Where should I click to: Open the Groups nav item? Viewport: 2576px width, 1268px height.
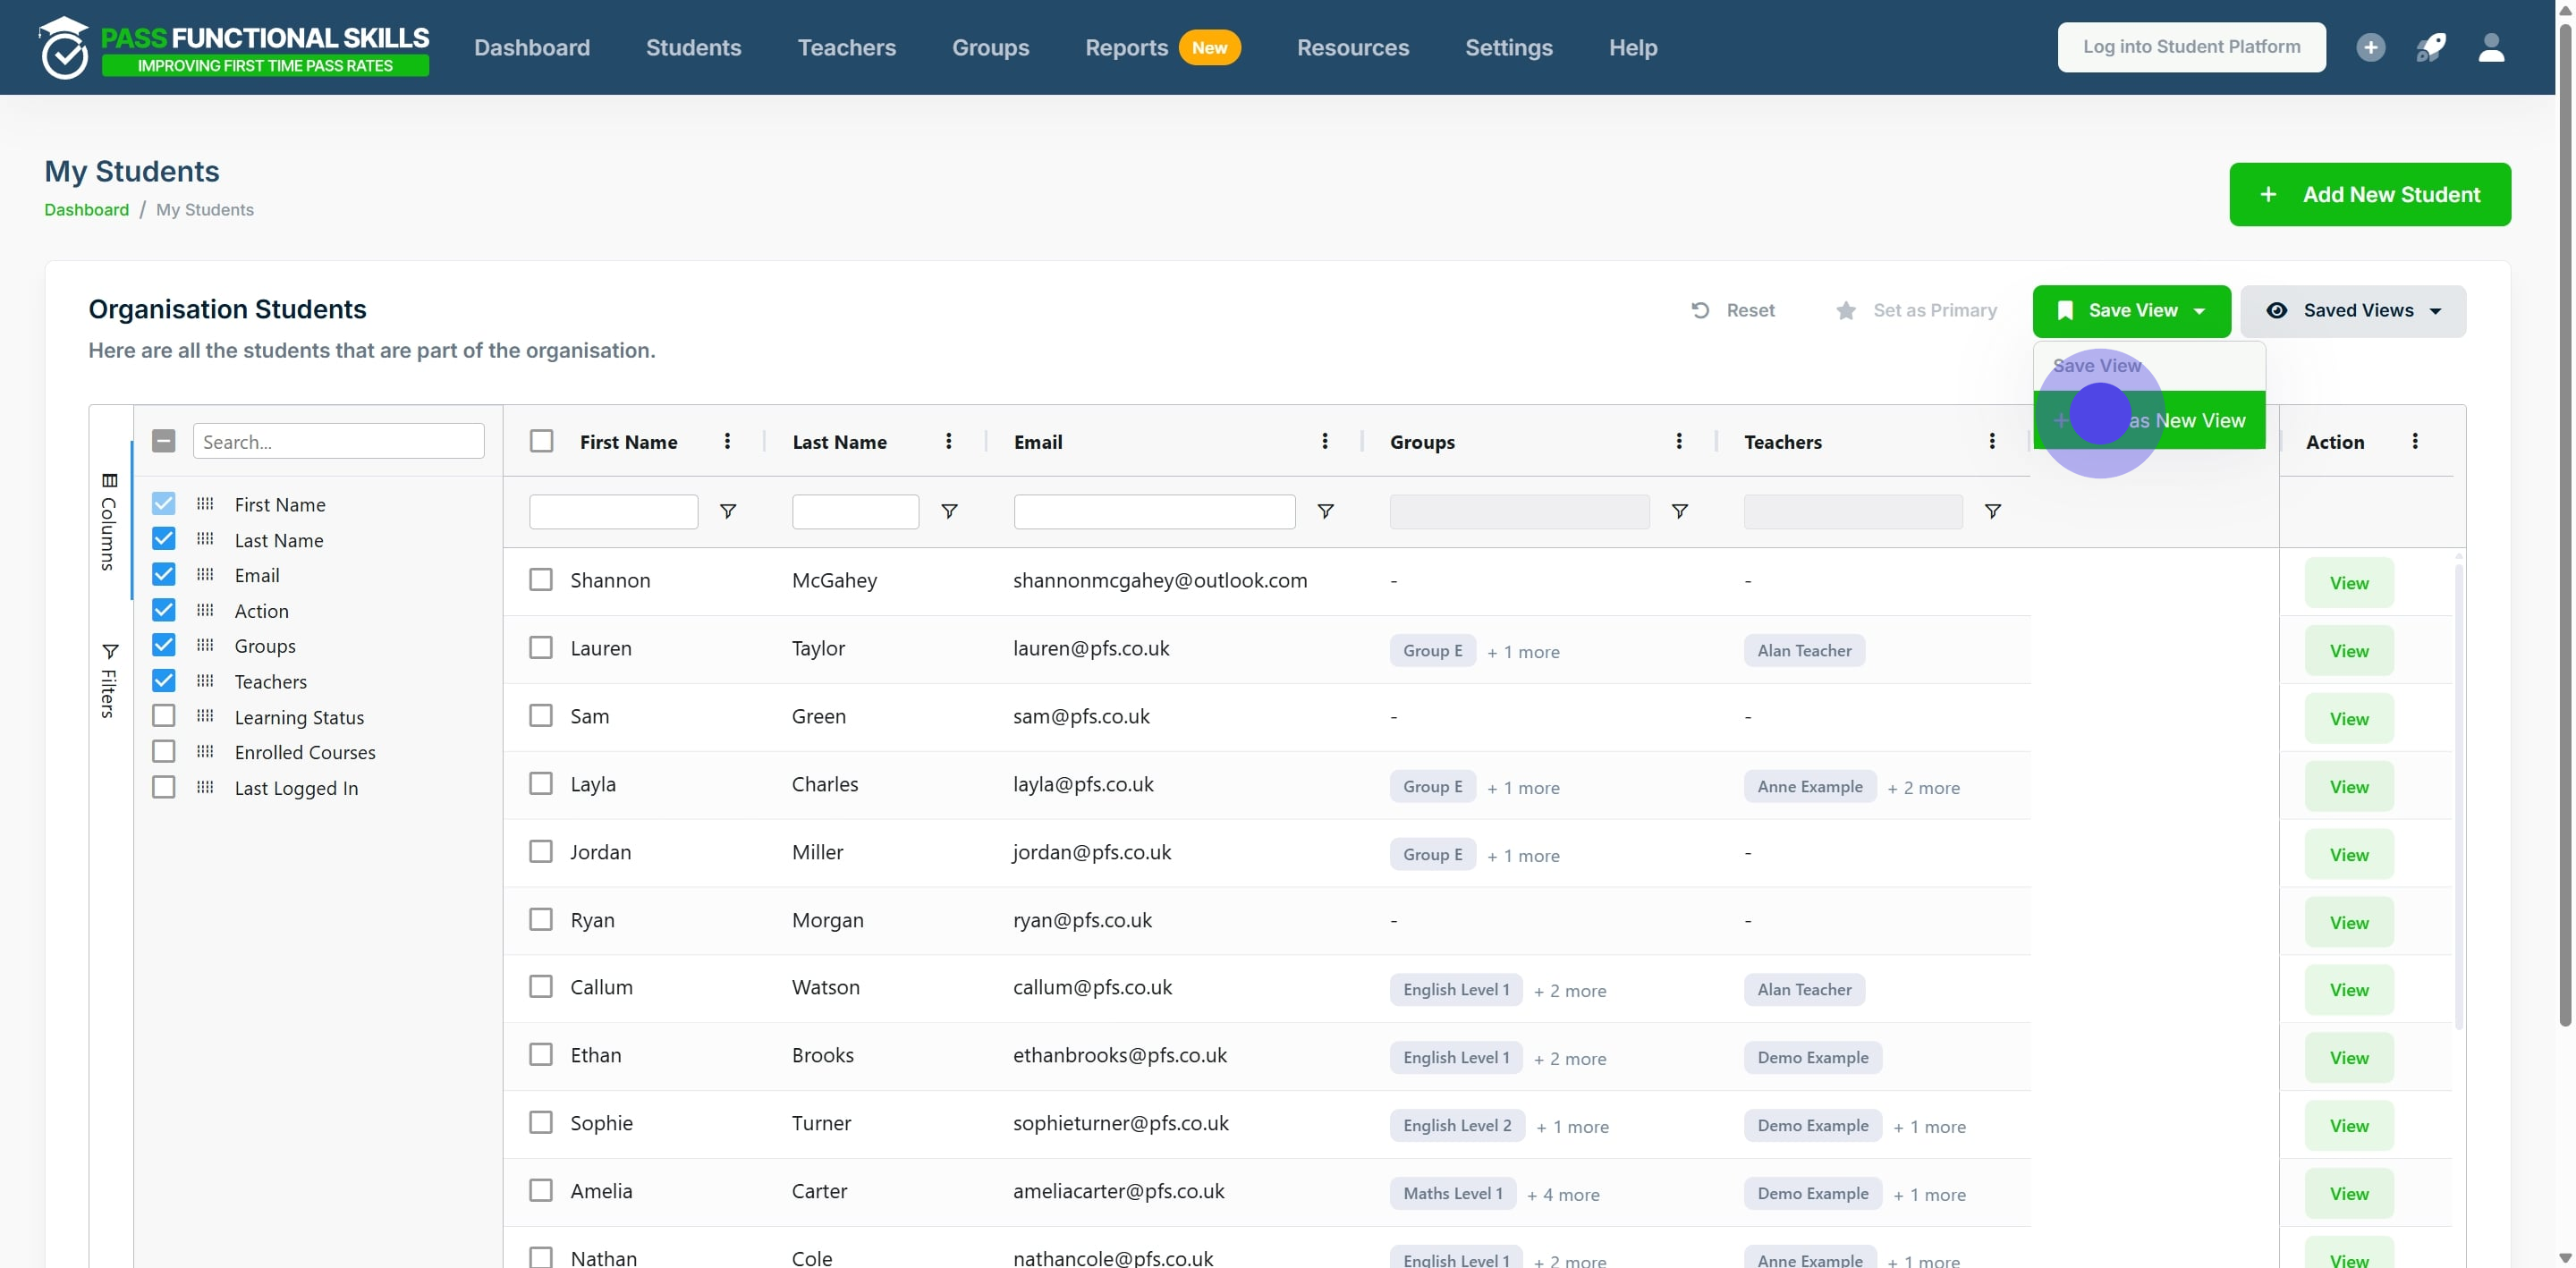click(x=990, y=47)
